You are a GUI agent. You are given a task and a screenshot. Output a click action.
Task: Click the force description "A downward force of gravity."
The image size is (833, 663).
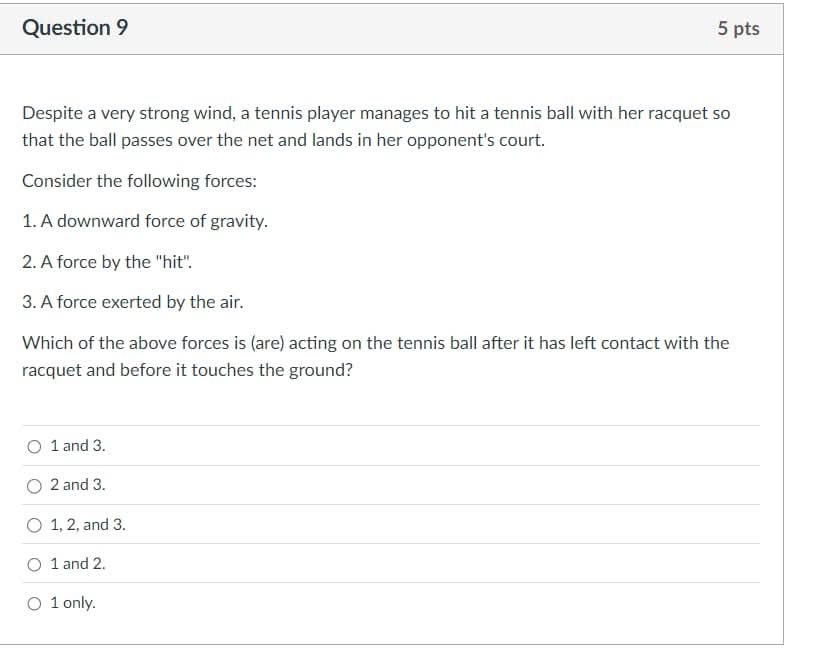143,221
